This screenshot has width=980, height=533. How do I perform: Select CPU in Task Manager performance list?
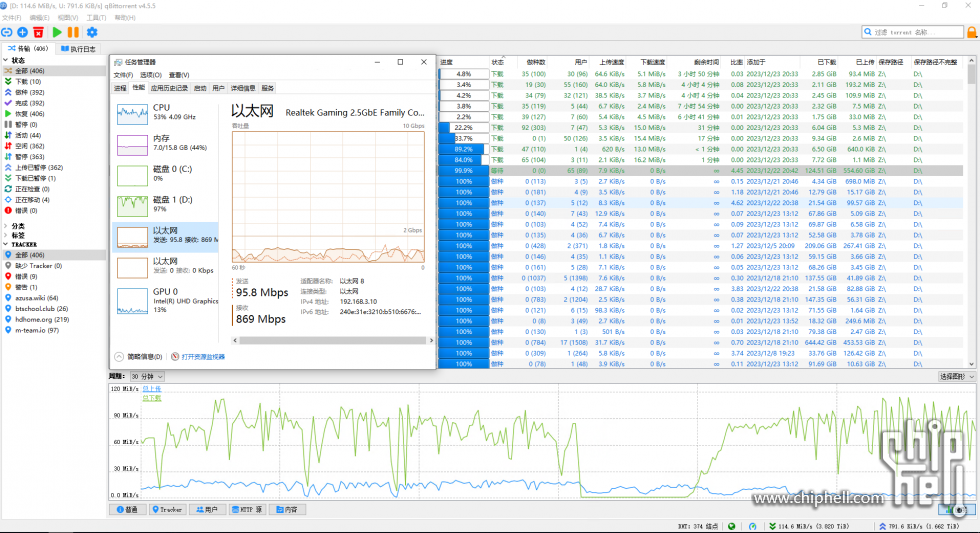click(x=166, y=114)
